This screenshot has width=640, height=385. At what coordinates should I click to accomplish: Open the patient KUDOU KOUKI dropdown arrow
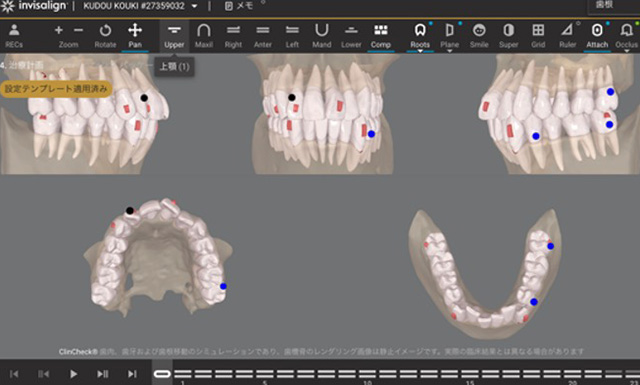(x=194, y=6)
